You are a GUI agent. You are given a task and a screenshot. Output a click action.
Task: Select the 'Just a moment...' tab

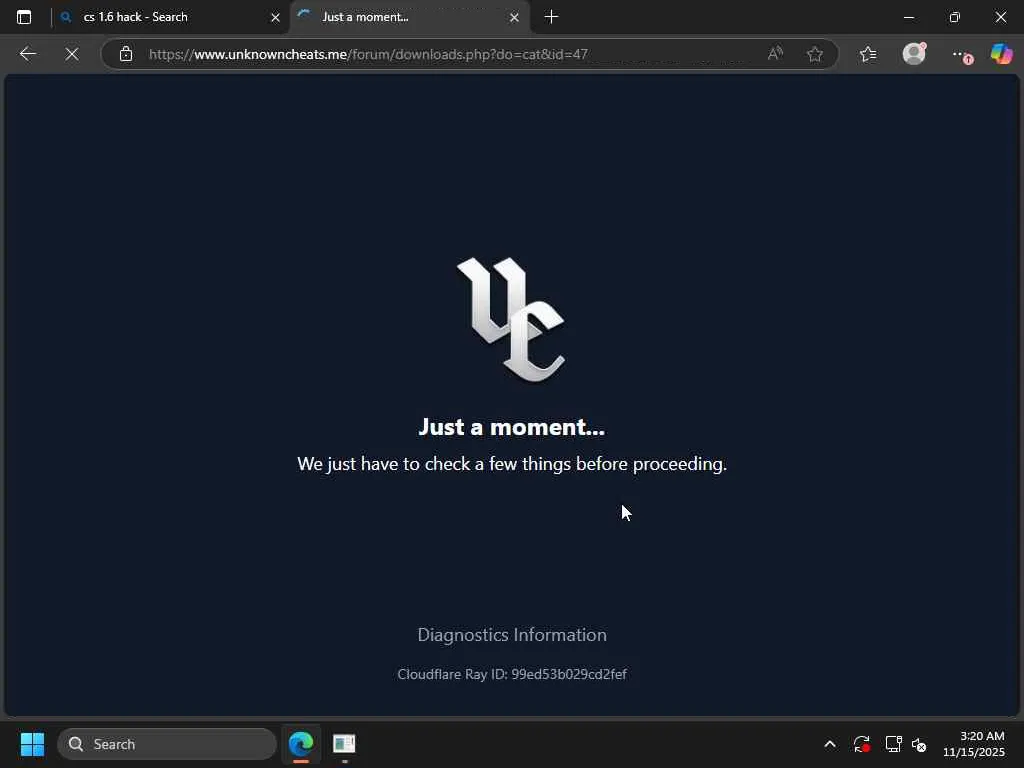tap(409, 17)
